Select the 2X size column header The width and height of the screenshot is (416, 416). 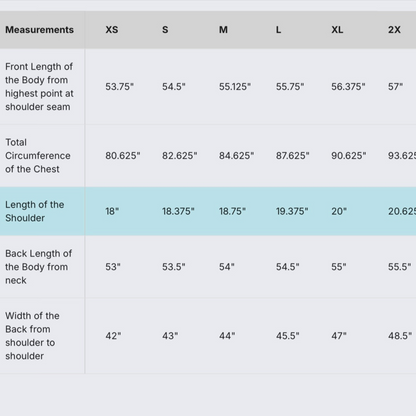[x=394, y=30]
